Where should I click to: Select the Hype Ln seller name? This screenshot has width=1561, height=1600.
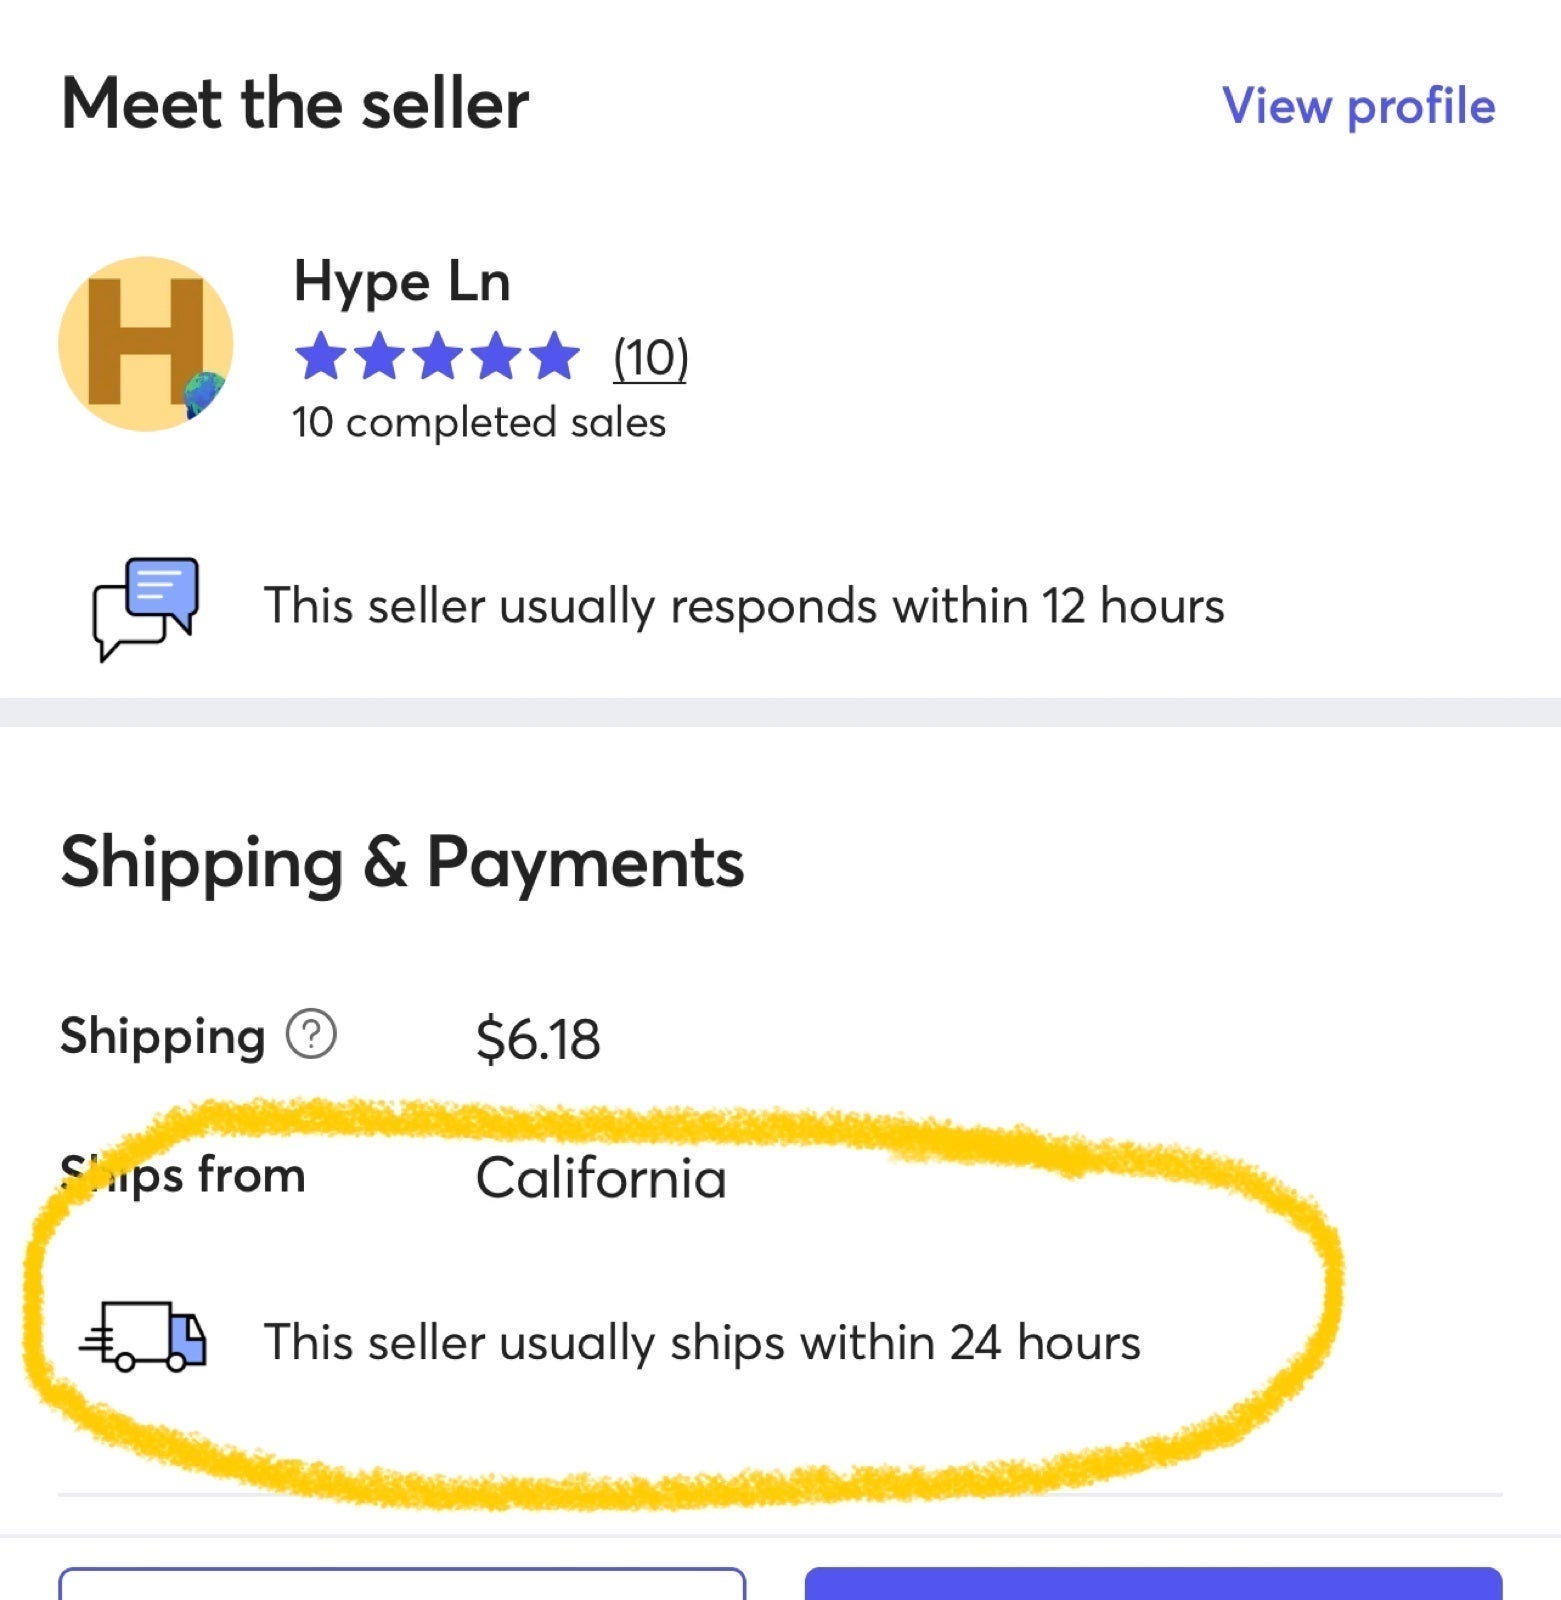(x=402, y=282)
